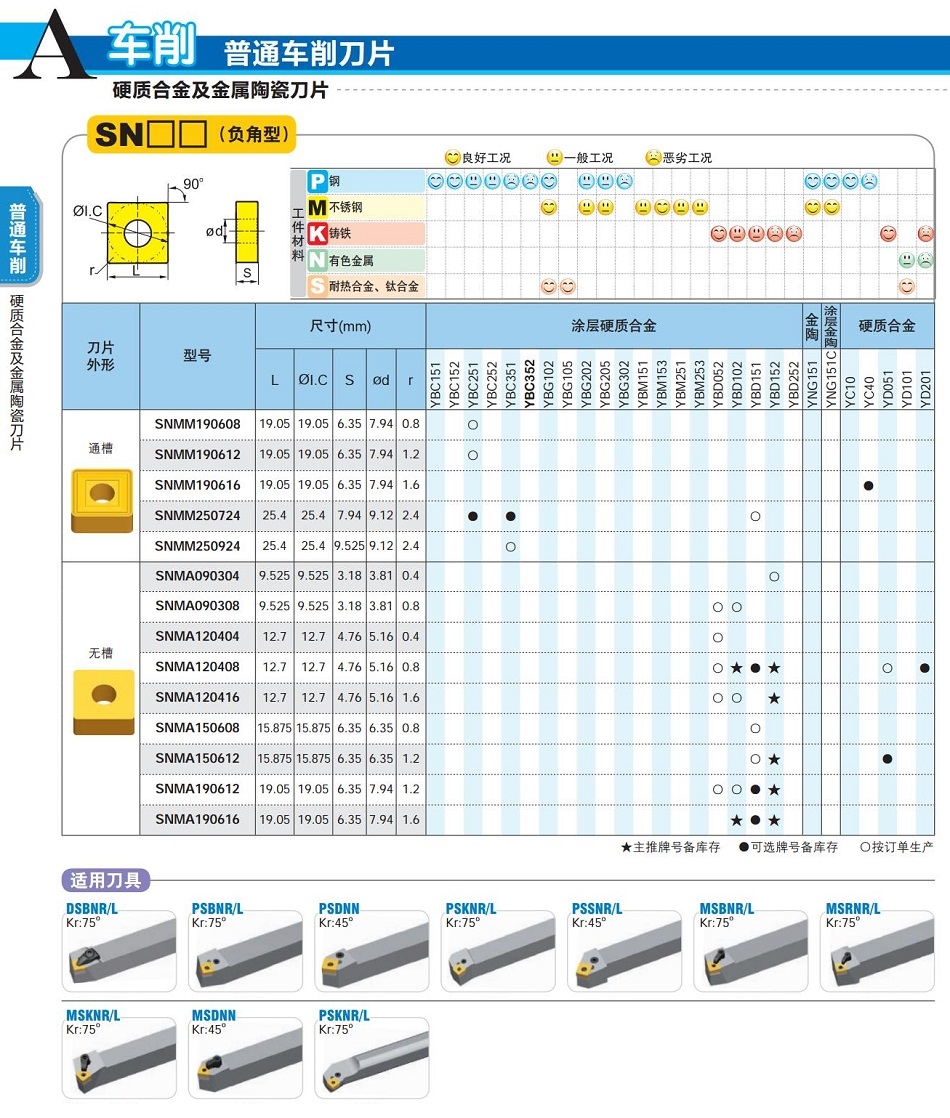Select model SNMA090308
950x1118 pixels.
point(198,606)
